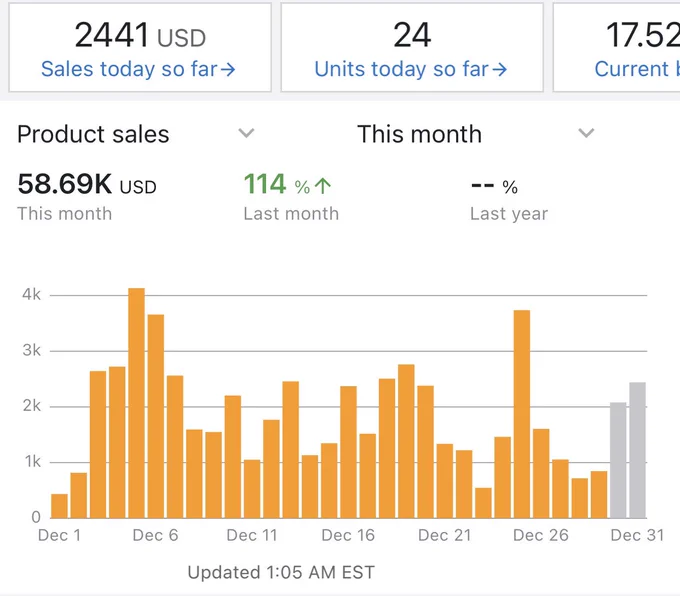
Task: Click the green up arrow trend icon
Action: [323, 186]
